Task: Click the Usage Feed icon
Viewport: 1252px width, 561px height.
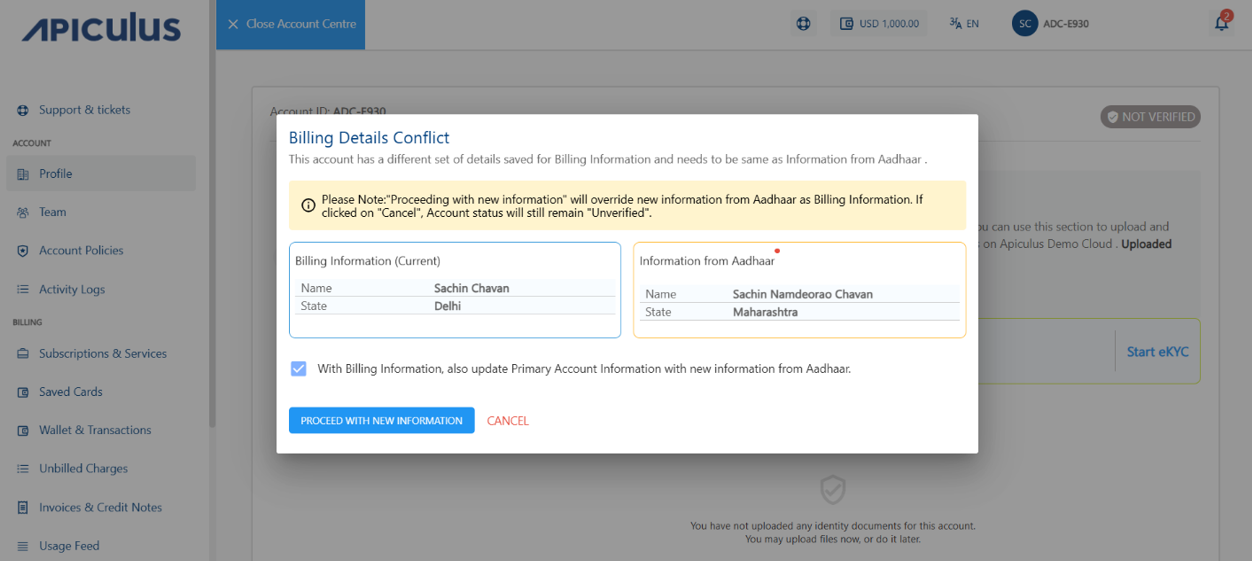Action: tap(23, 546)
